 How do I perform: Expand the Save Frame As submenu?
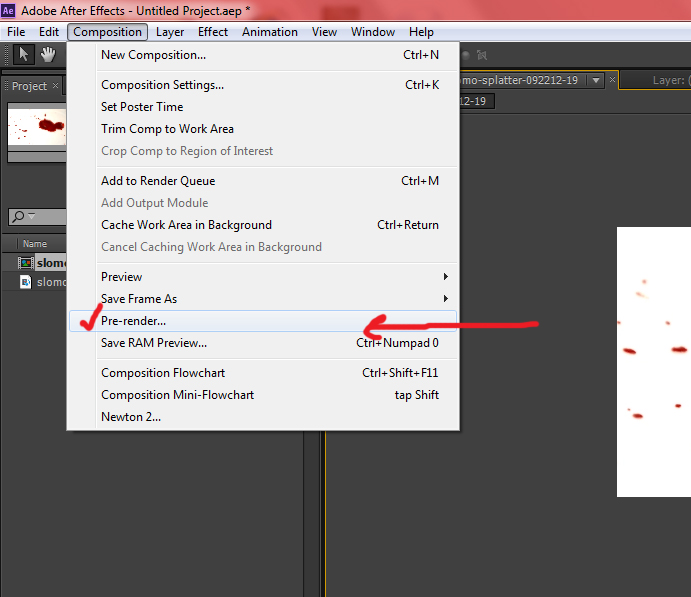tap(446, 299)
